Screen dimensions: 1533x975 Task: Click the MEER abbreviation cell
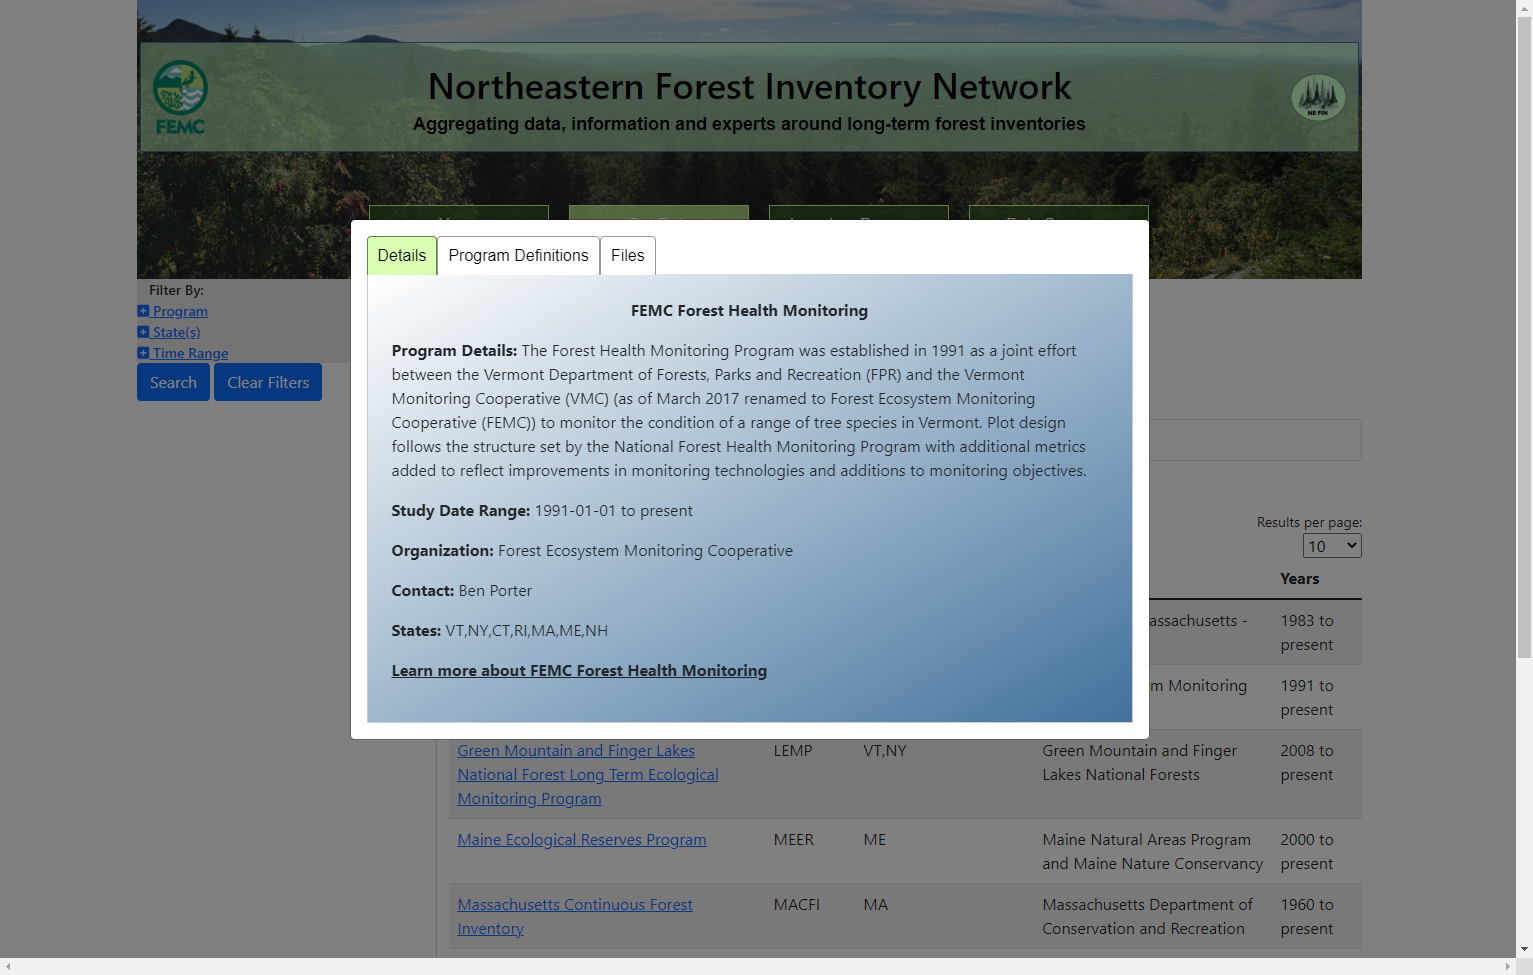click(x=793, y=840)
